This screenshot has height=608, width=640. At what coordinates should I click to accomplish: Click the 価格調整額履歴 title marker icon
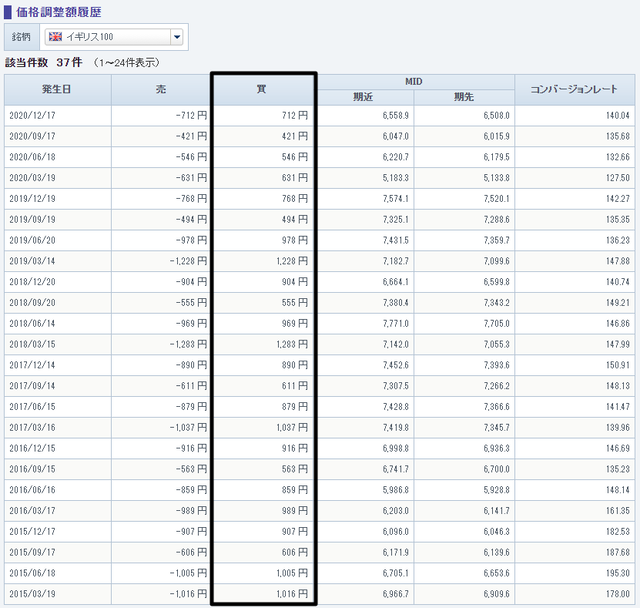7,12
